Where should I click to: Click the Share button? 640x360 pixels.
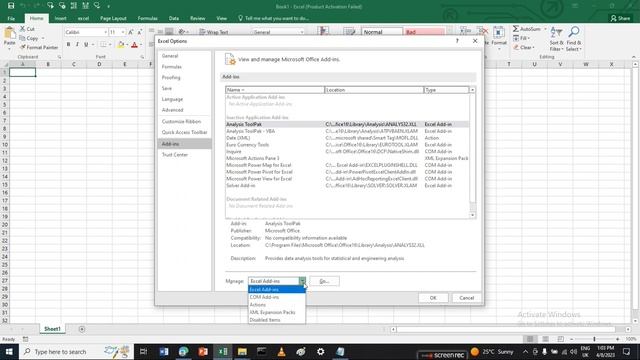pyautogui.click(x=620, y=18)
